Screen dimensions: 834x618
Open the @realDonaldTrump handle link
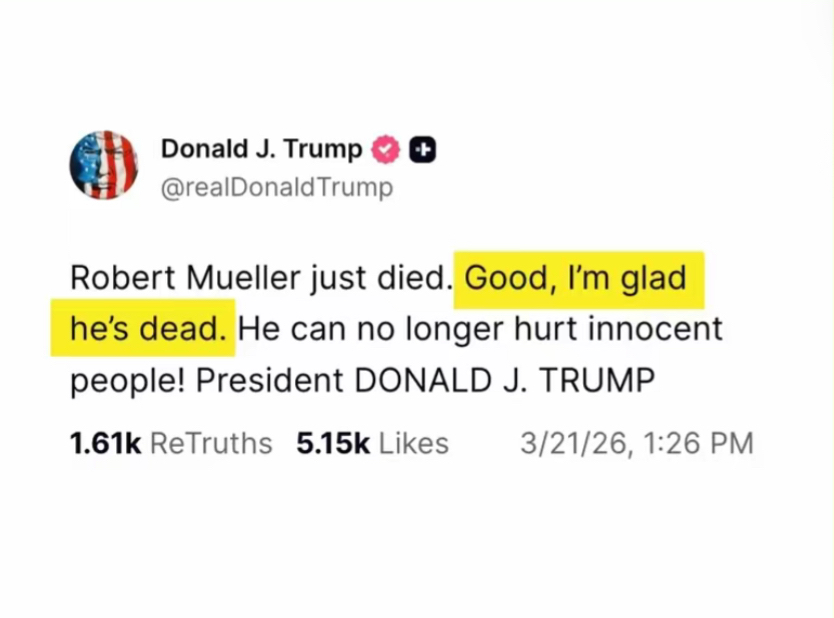tap(277, 187)
